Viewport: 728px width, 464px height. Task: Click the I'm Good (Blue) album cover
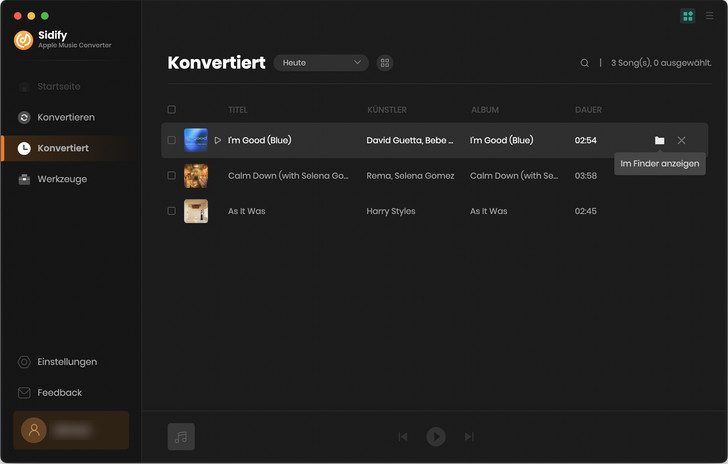point(196,140)
